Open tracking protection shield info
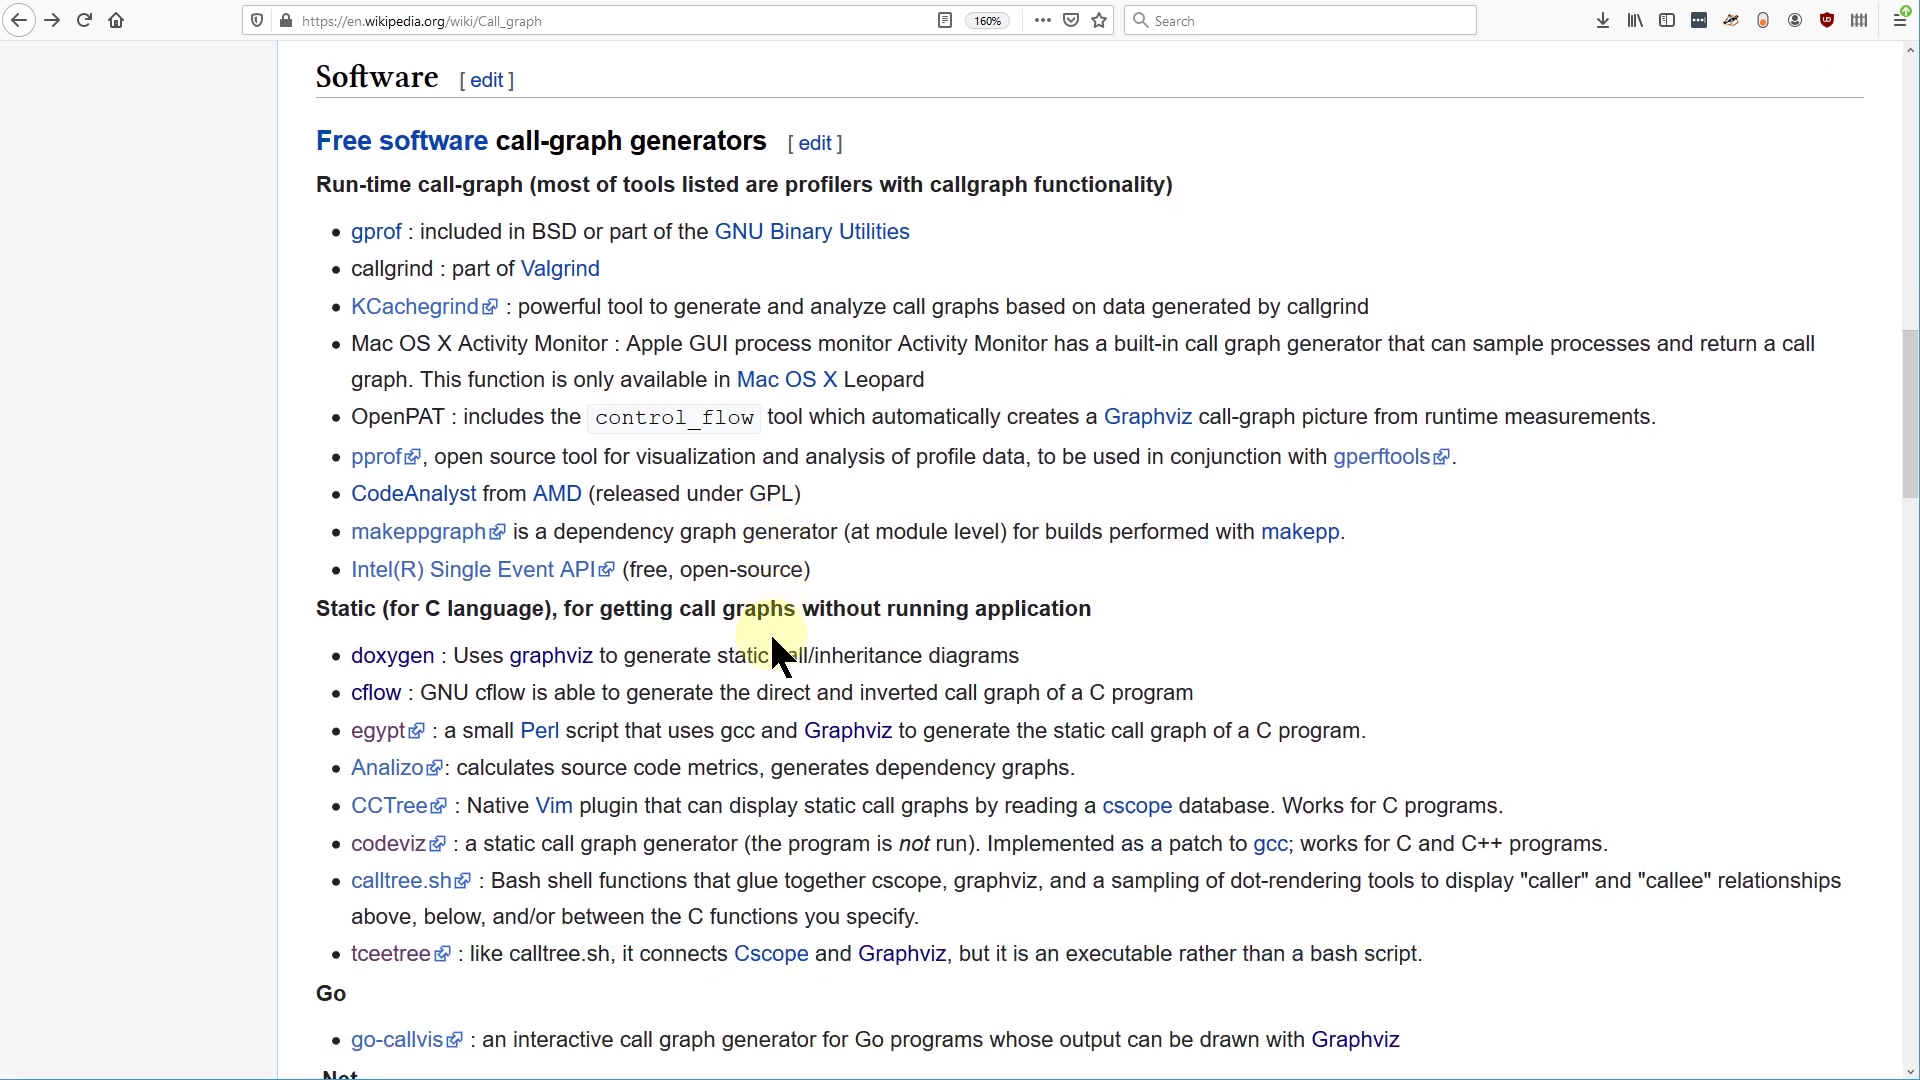The width and height of the screenshot is (1920, 1080). coord(258,20)
